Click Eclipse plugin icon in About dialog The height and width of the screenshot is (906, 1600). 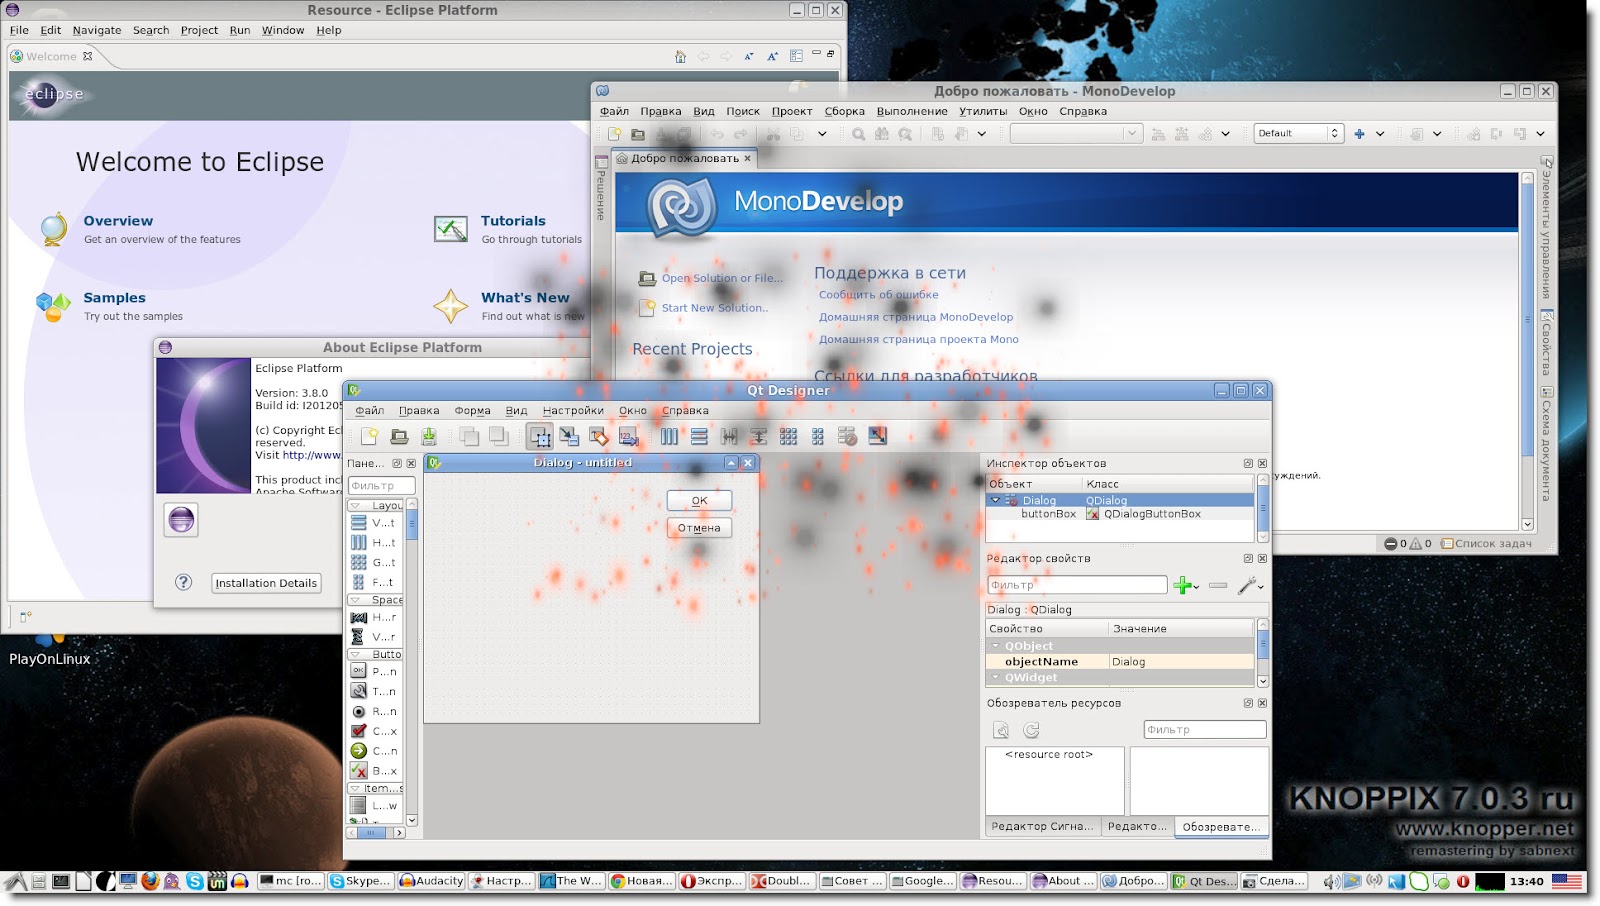coord(181,520)
